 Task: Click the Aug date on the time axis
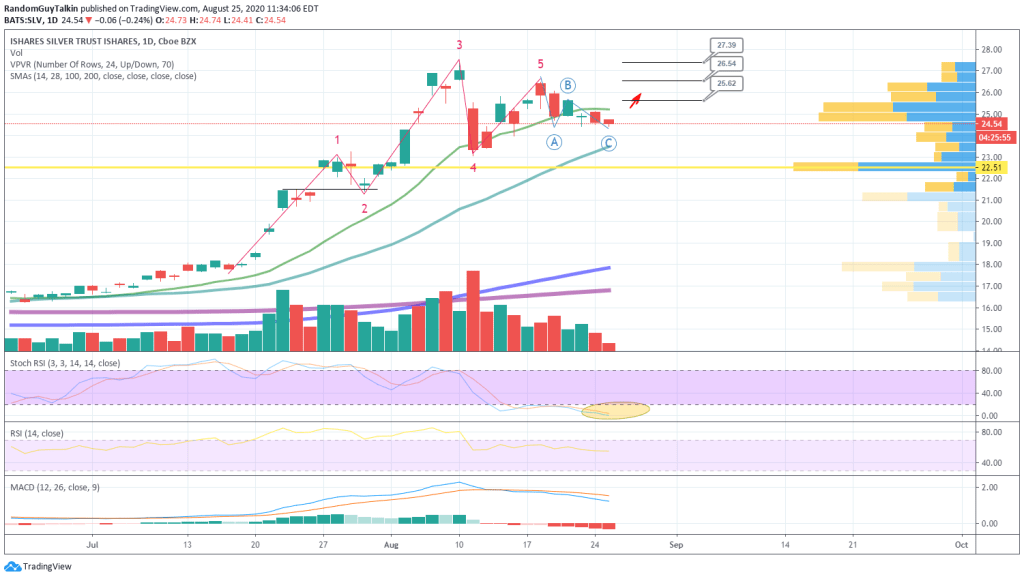coord(392,546)
